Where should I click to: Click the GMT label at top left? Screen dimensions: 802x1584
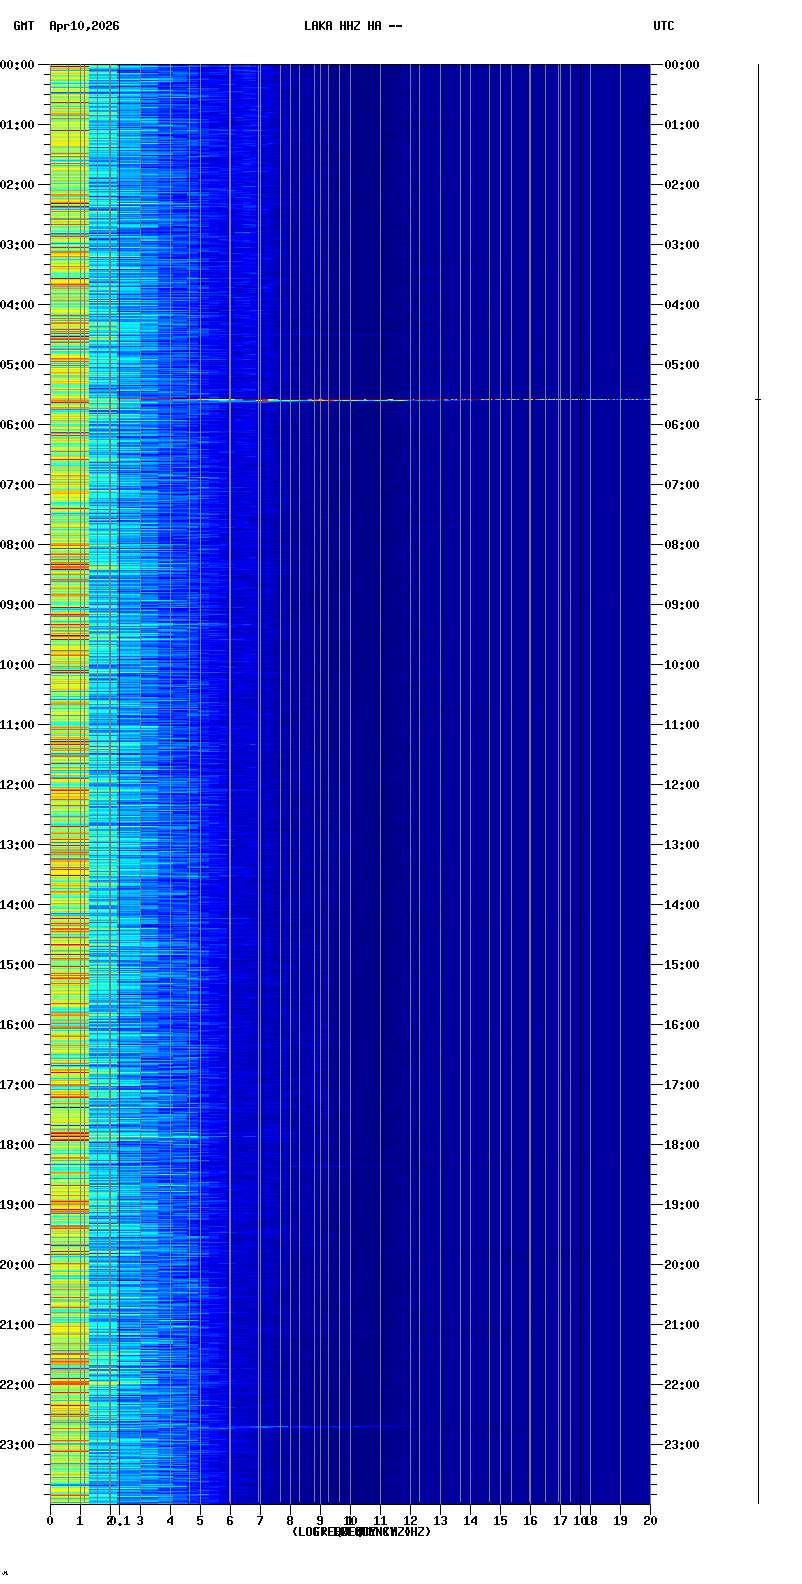pyautogui.click(x=23, y=26)
